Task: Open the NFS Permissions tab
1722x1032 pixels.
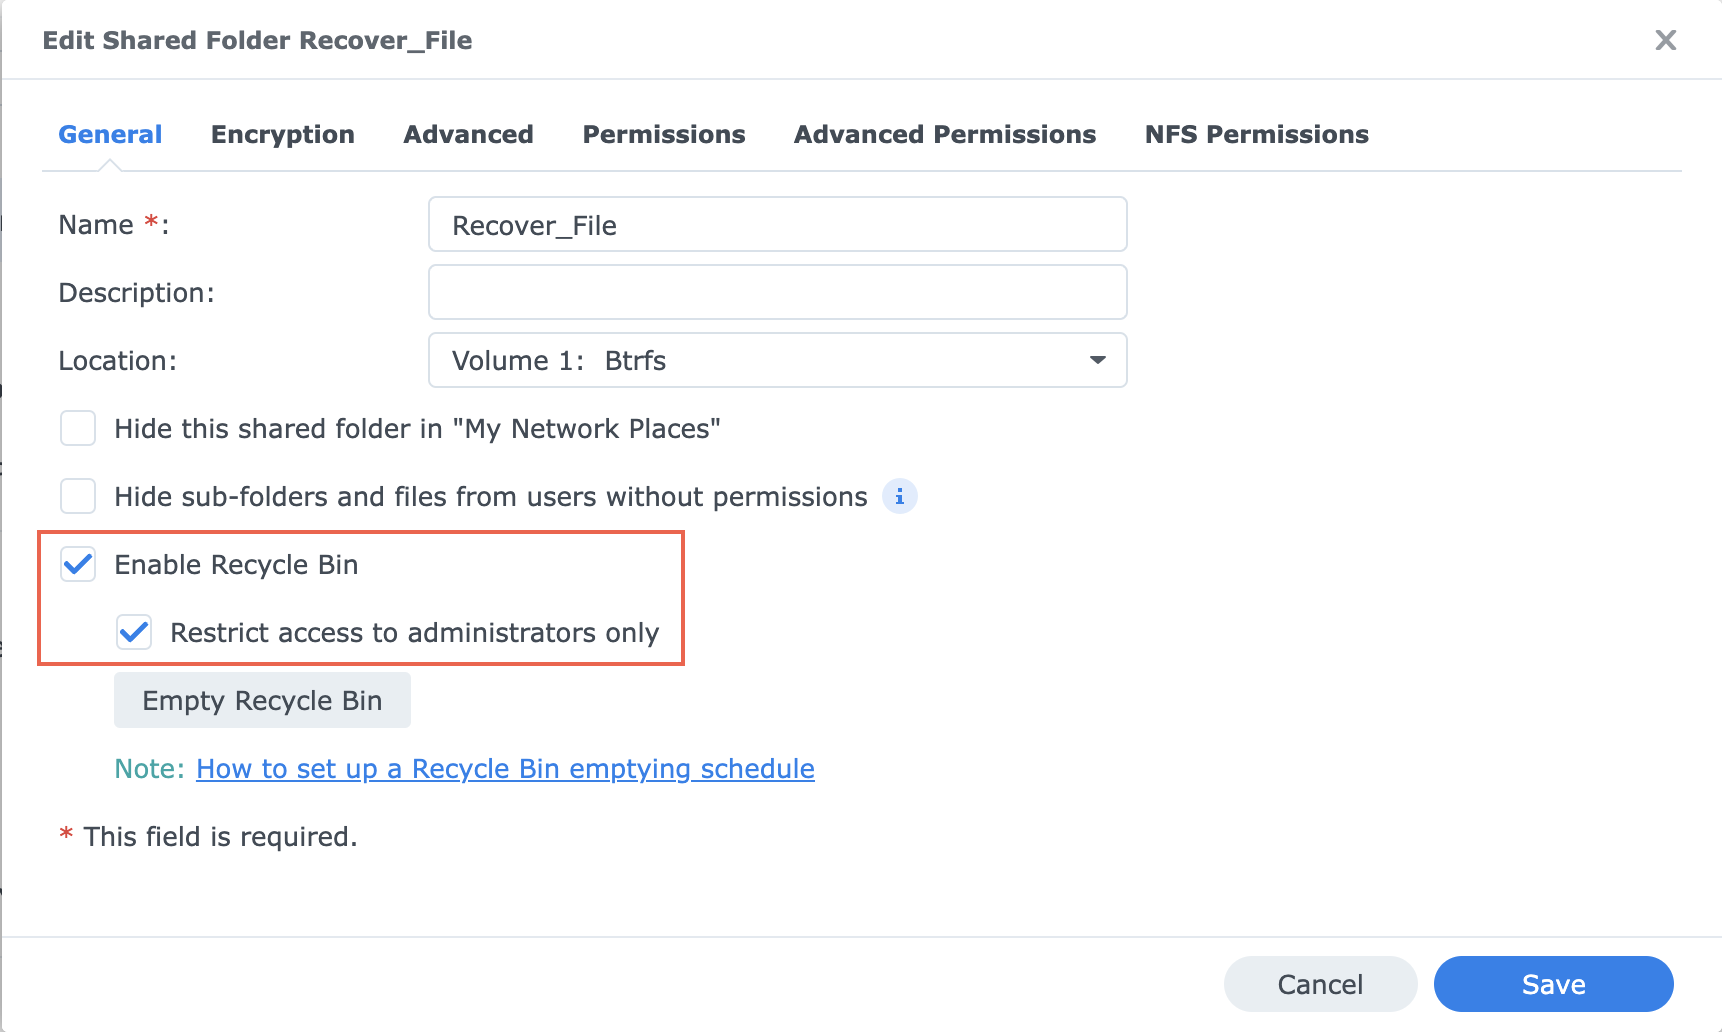Action: click(x=1256, y=135)
